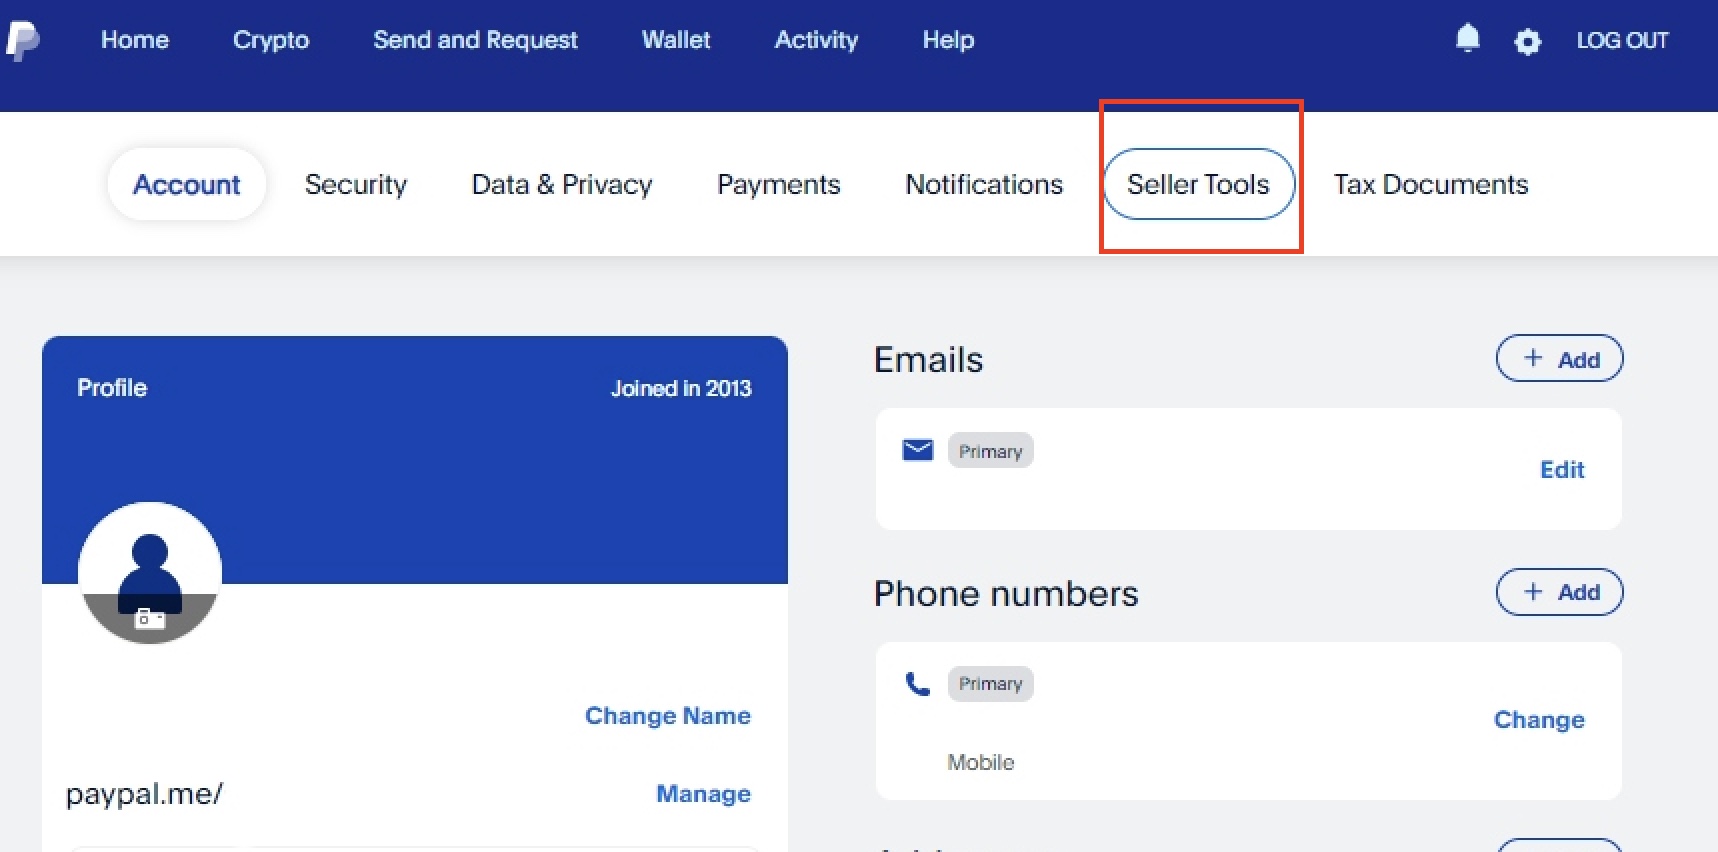Open the Data & Privacy tab
The image size is (1718, 852).
(562, 185)
